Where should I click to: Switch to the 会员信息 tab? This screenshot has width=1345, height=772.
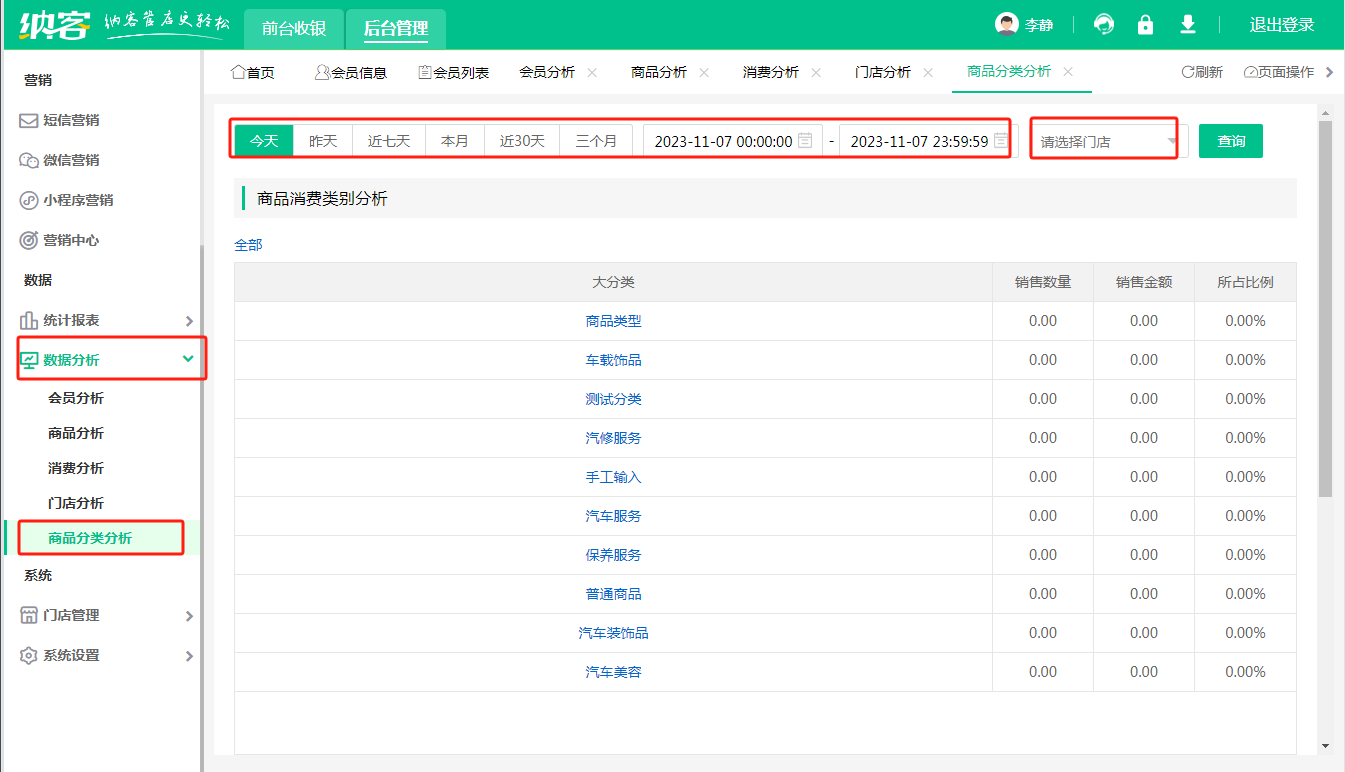(x=350, y=72)
